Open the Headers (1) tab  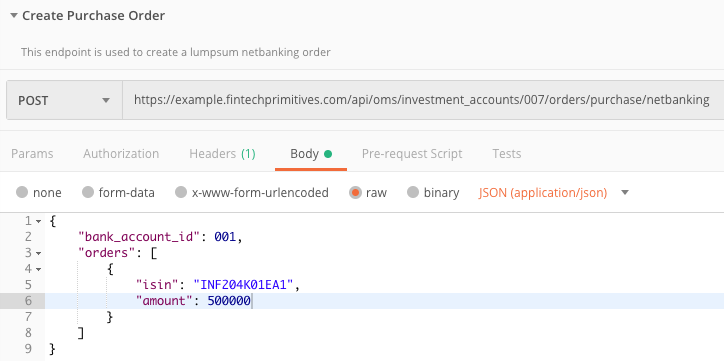(x=222, y=154)
